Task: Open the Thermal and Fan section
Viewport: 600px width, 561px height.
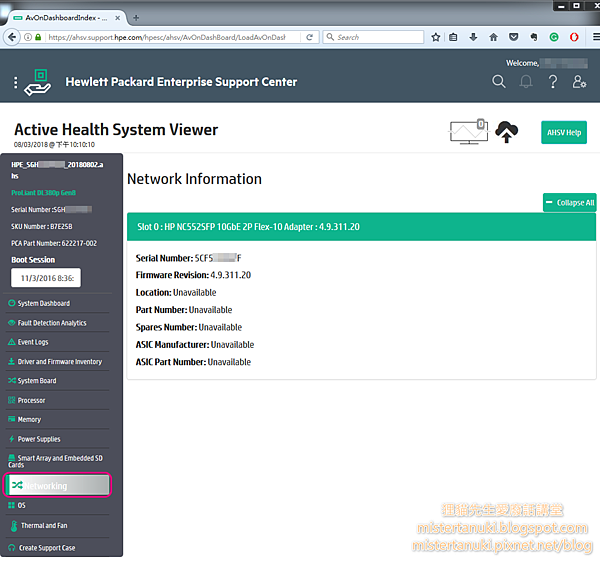Action: pyautogui.click(x=44, y=526)
